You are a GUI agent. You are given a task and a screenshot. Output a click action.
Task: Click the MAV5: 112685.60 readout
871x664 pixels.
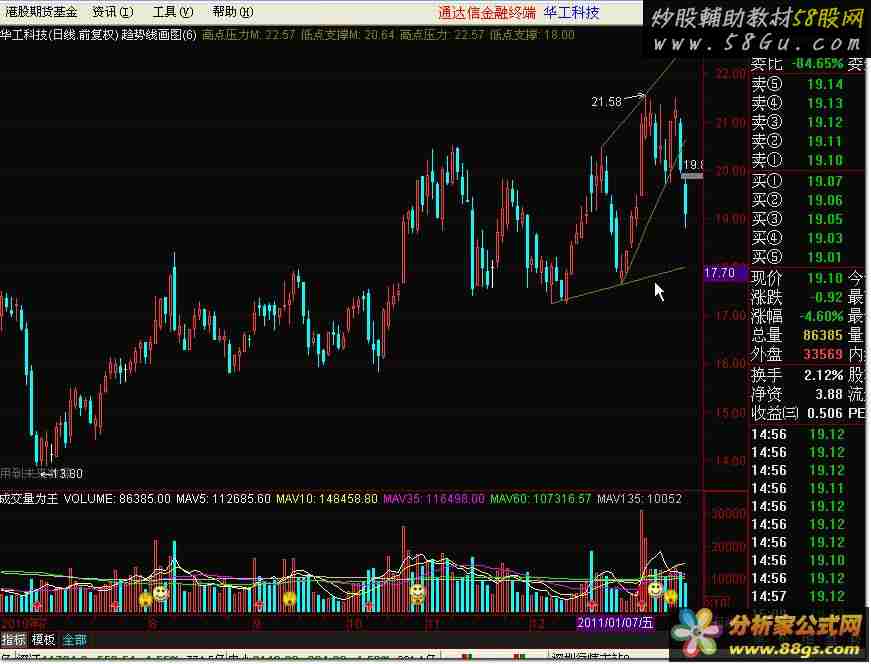pos(223,499)
